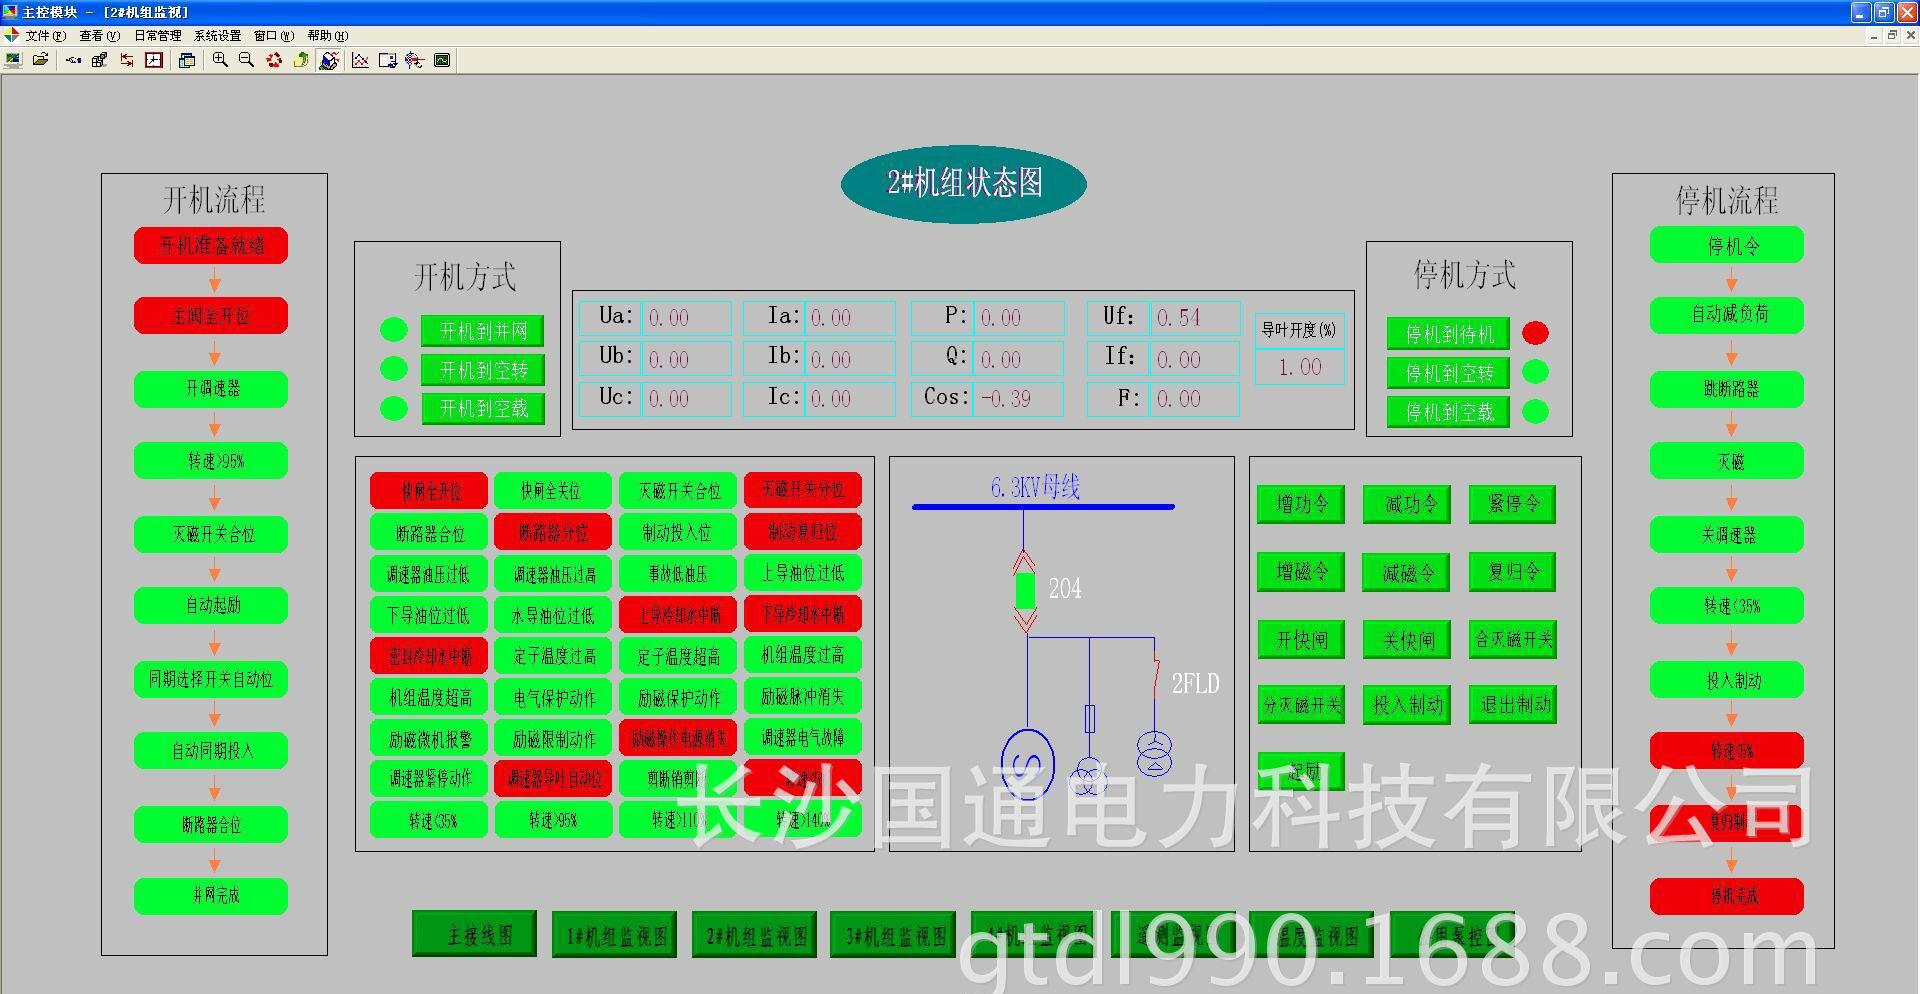Open the 系统设置 menu
This screenshot has height=994, width=1920.
pos(217,35)
